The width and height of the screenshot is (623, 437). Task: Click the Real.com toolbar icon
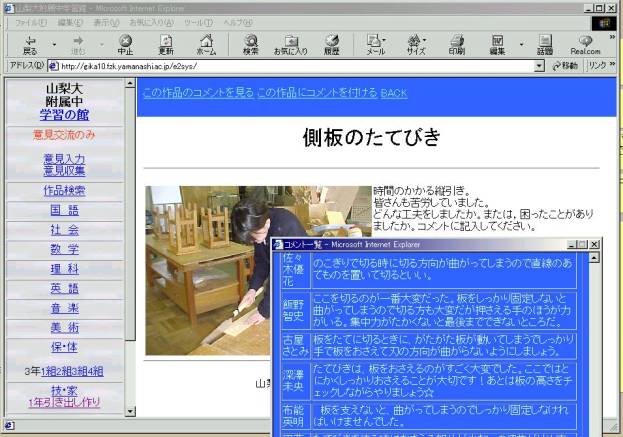point(586,45)
